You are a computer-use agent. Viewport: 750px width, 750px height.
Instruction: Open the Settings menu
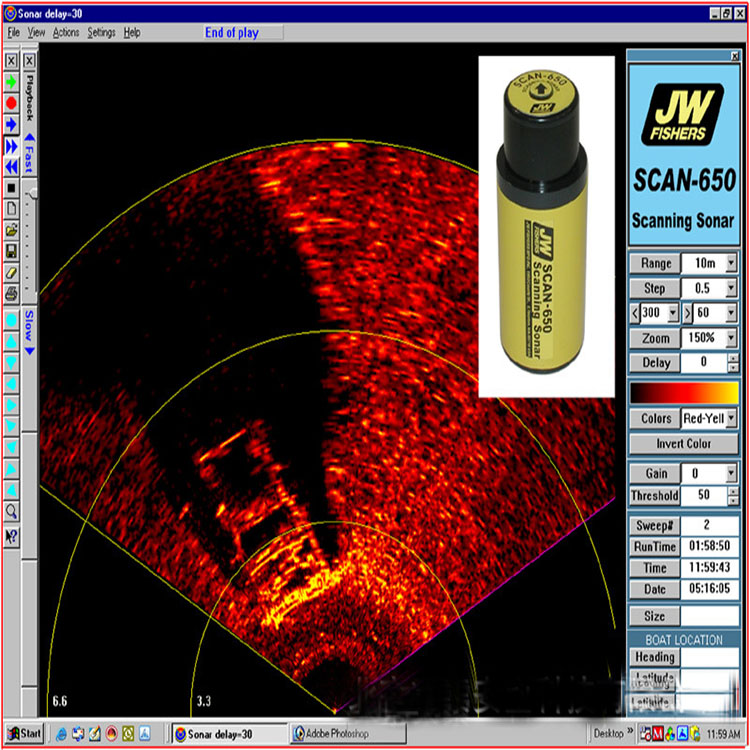tap(101, 32)
